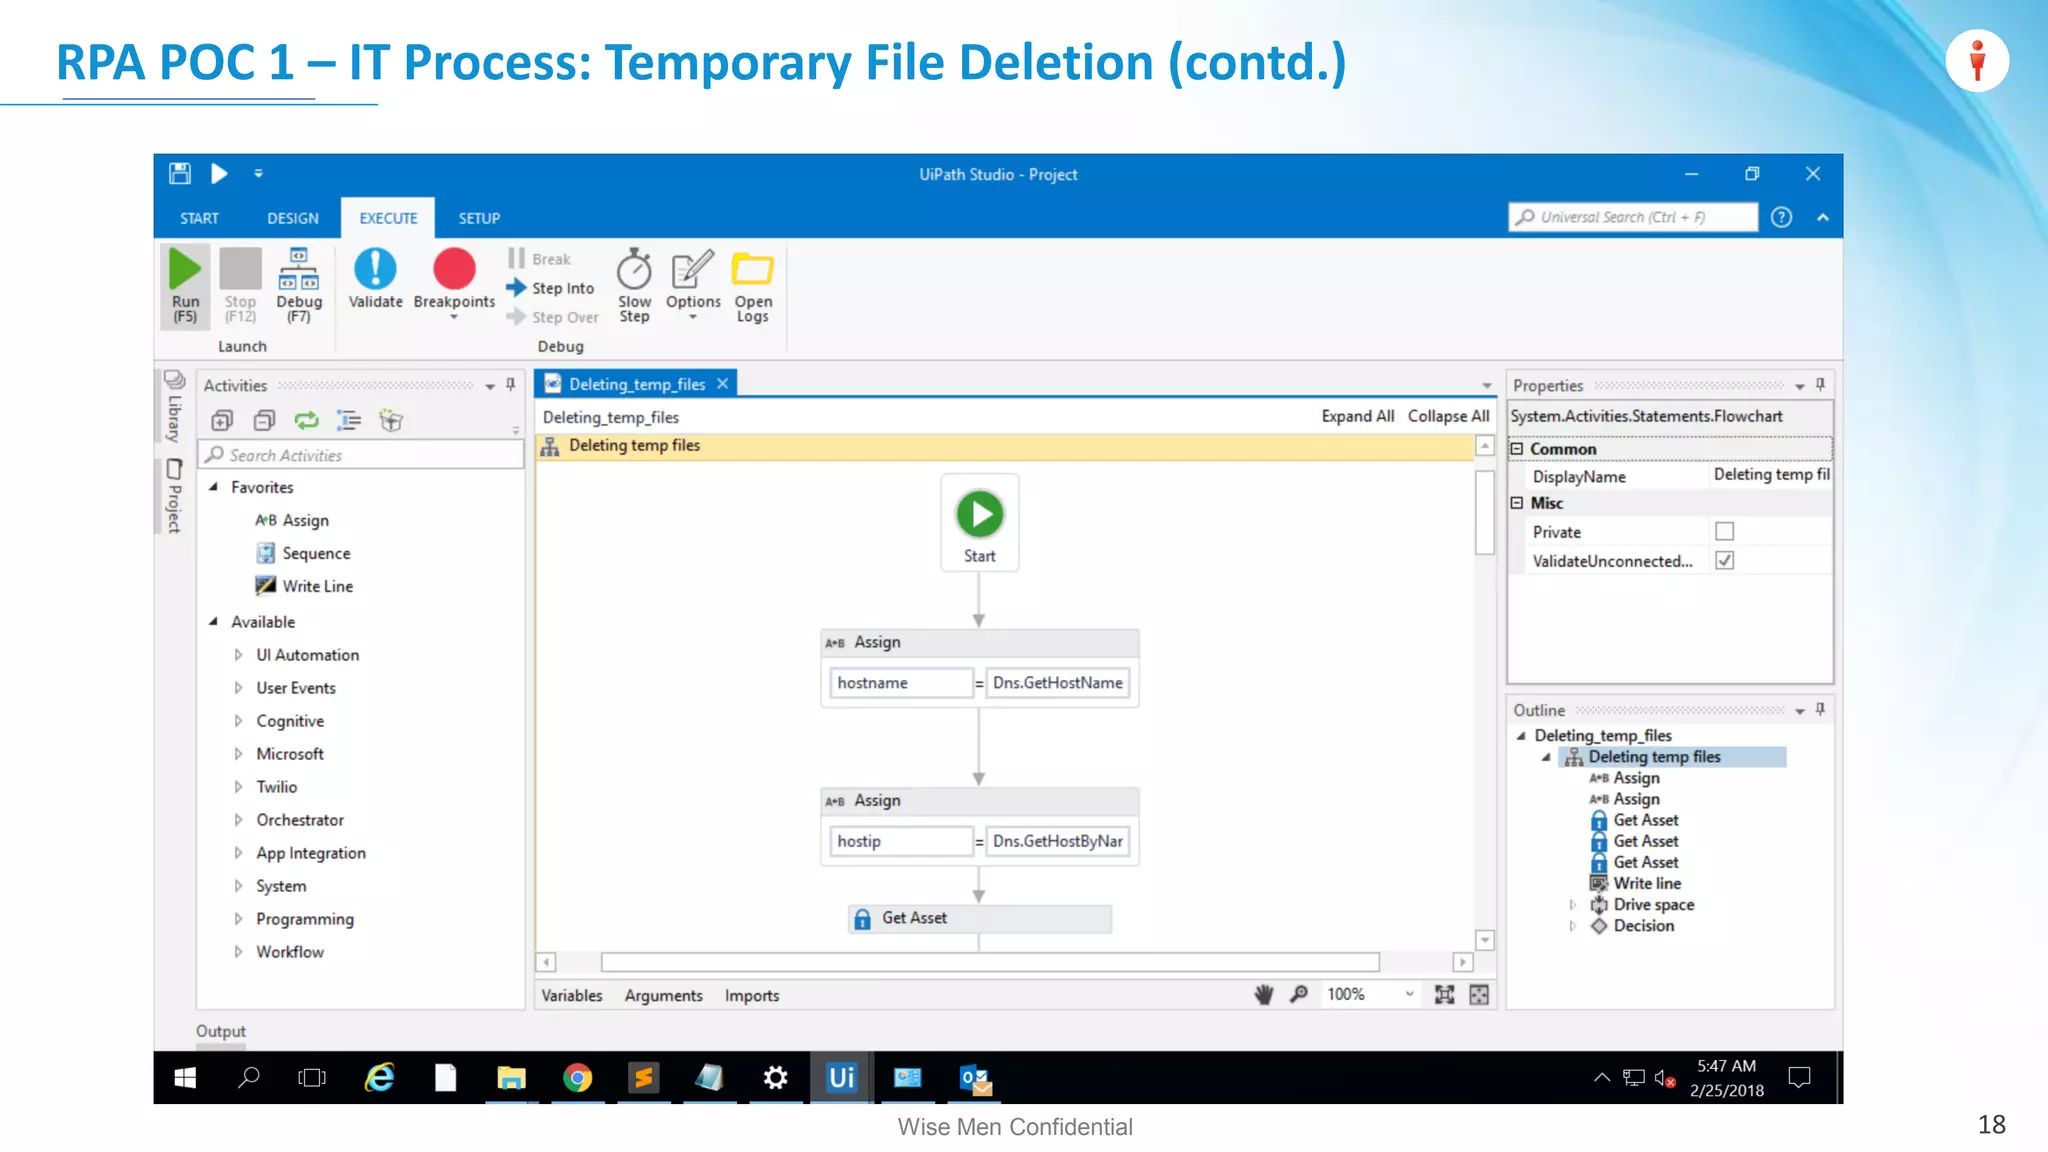Viewport: 2048px width, 1152px height.
Task: Click collapse all icon in Activities toolbar
Action: [264, 421]
